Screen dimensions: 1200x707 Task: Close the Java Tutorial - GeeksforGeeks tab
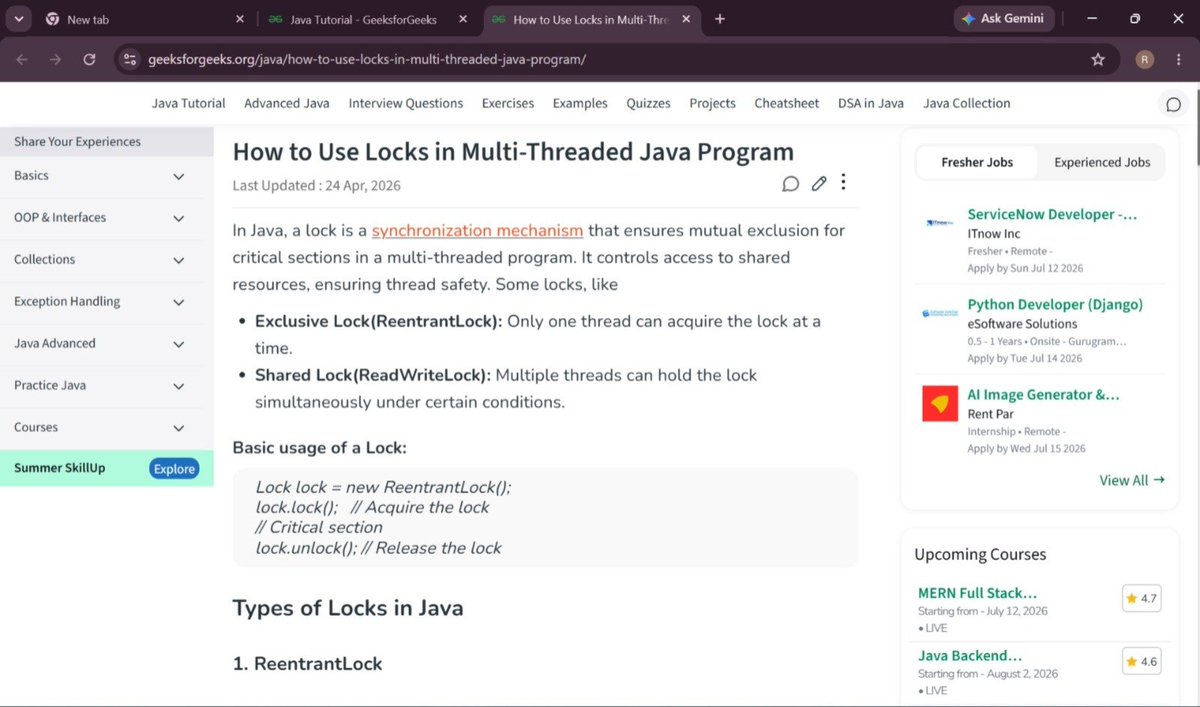(461, 19)
